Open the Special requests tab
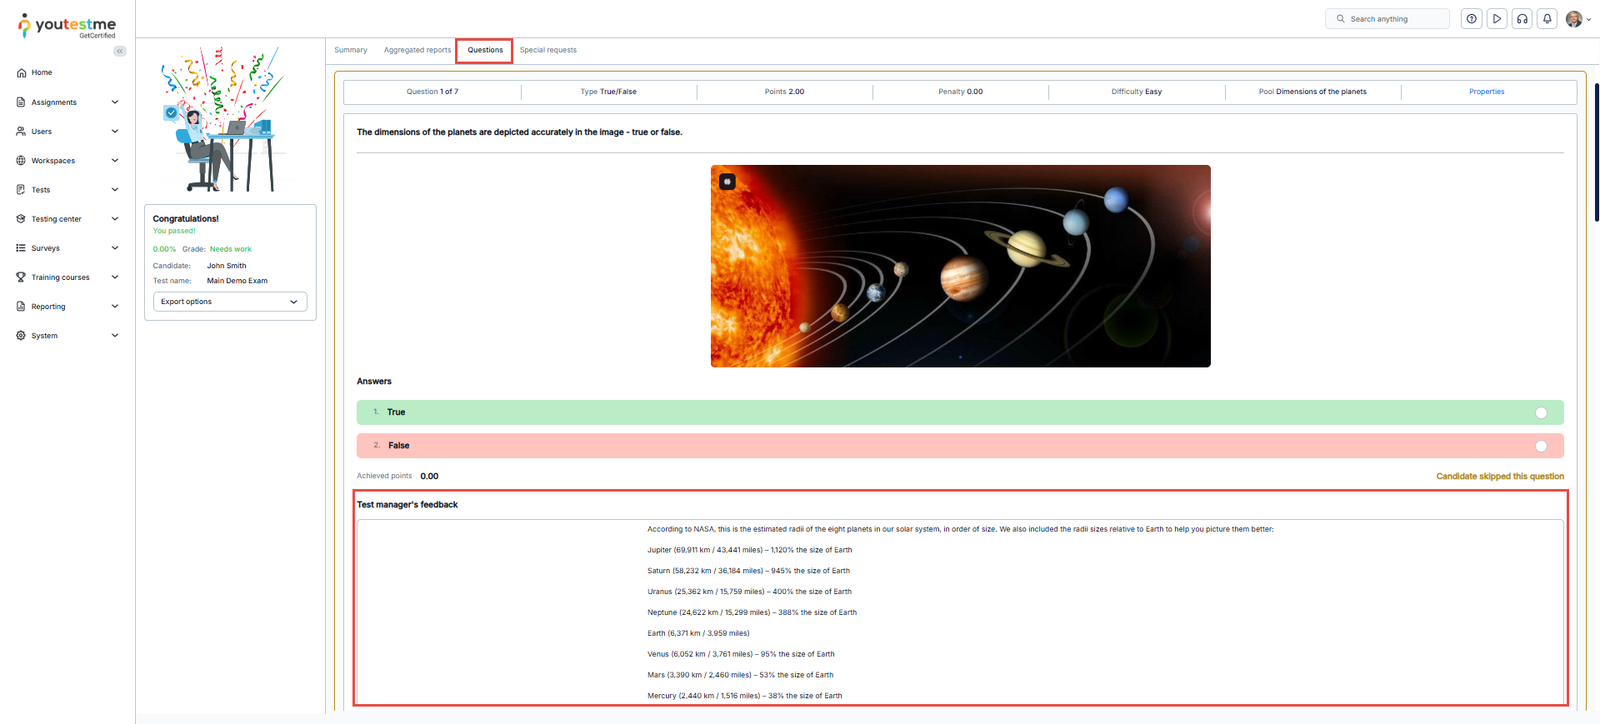 548,50
